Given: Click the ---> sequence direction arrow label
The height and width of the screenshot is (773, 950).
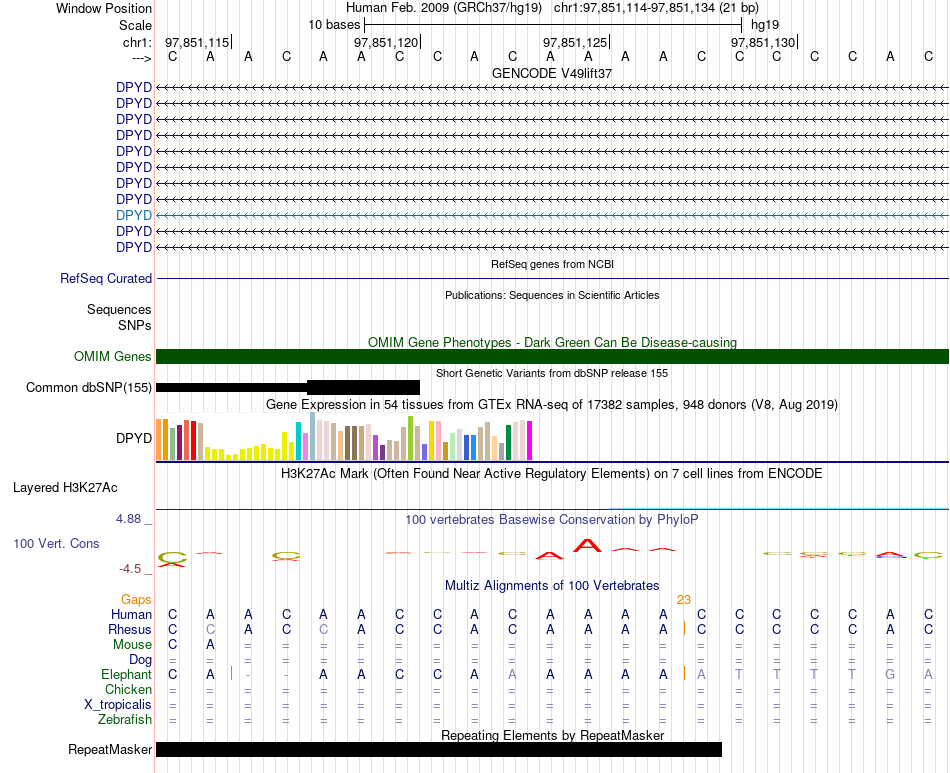Looking at the screenshot, I should [142, 58].
